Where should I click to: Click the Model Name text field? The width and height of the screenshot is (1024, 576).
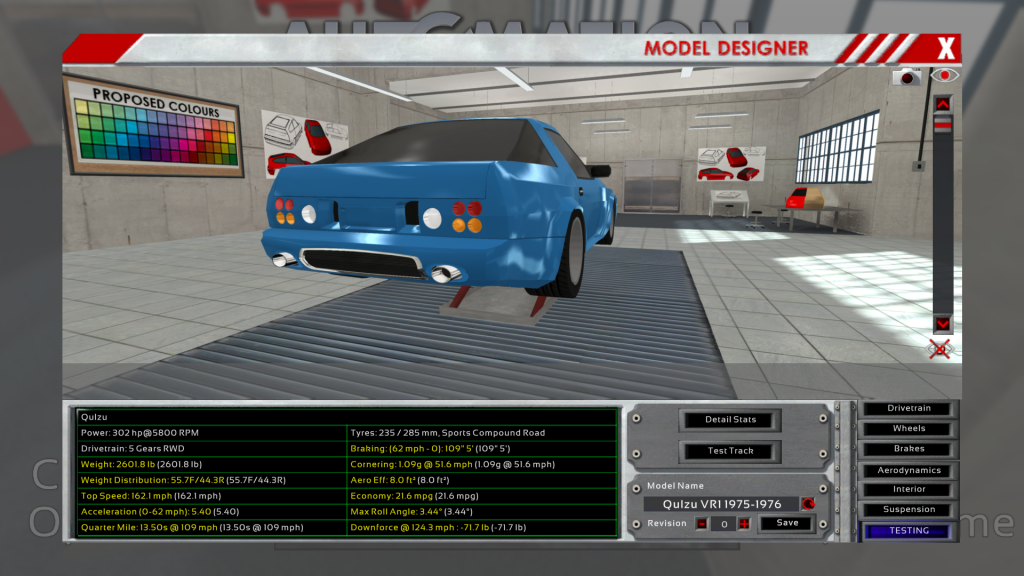pyautogui.click(x=720, y=504)
